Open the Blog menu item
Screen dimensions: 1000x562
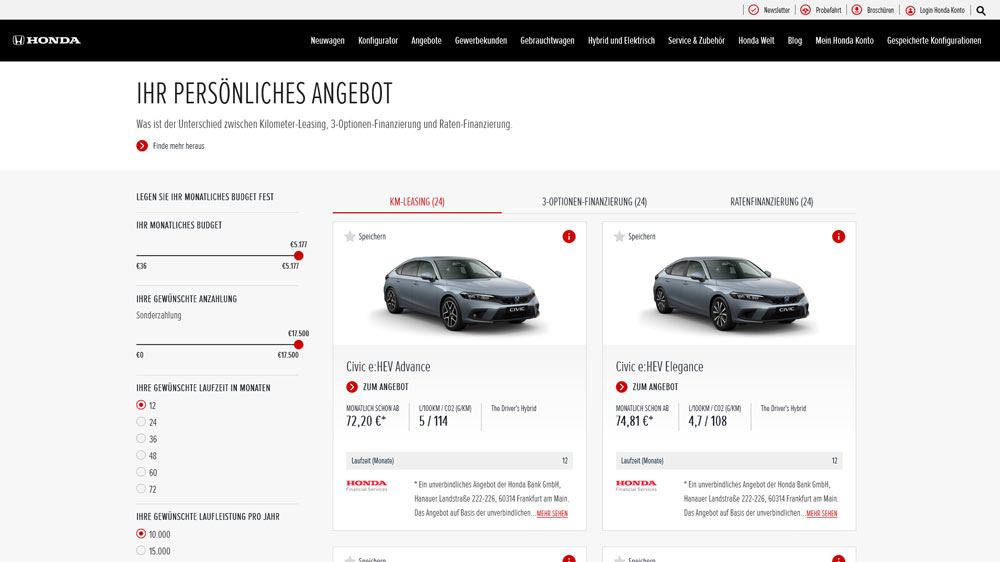point(795,41)
